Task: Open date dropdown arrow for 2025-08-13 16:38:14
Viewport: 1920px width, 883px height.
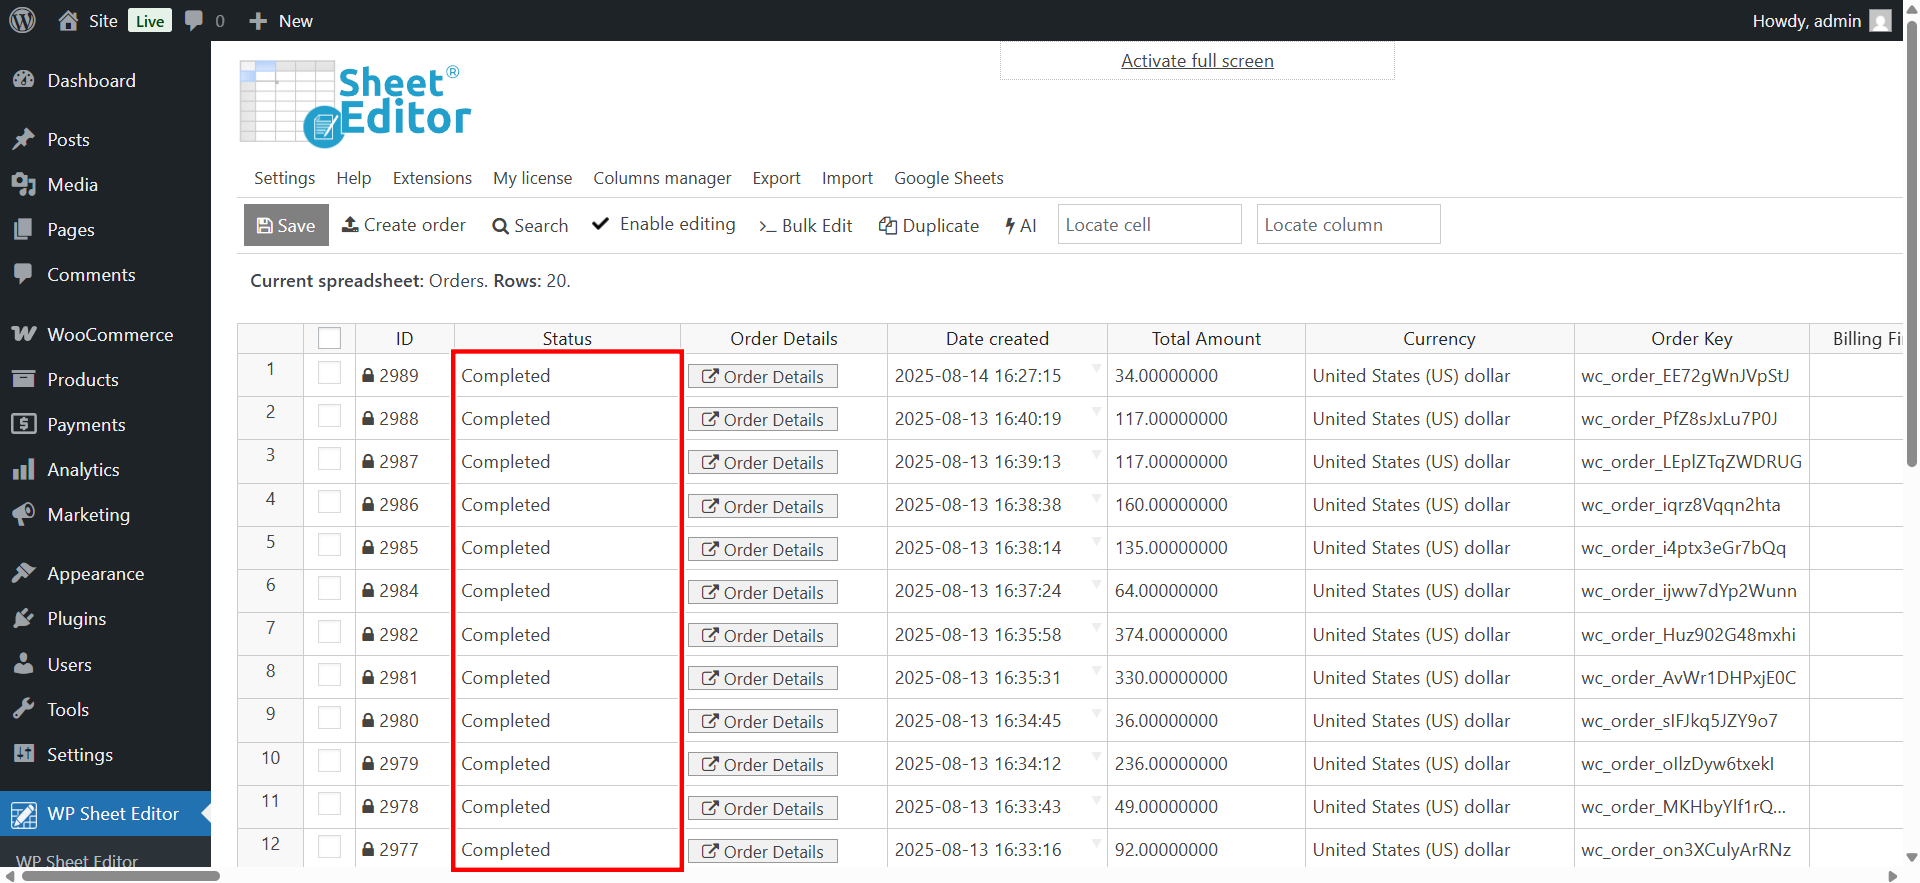Action: click(x=1097, y=541)
